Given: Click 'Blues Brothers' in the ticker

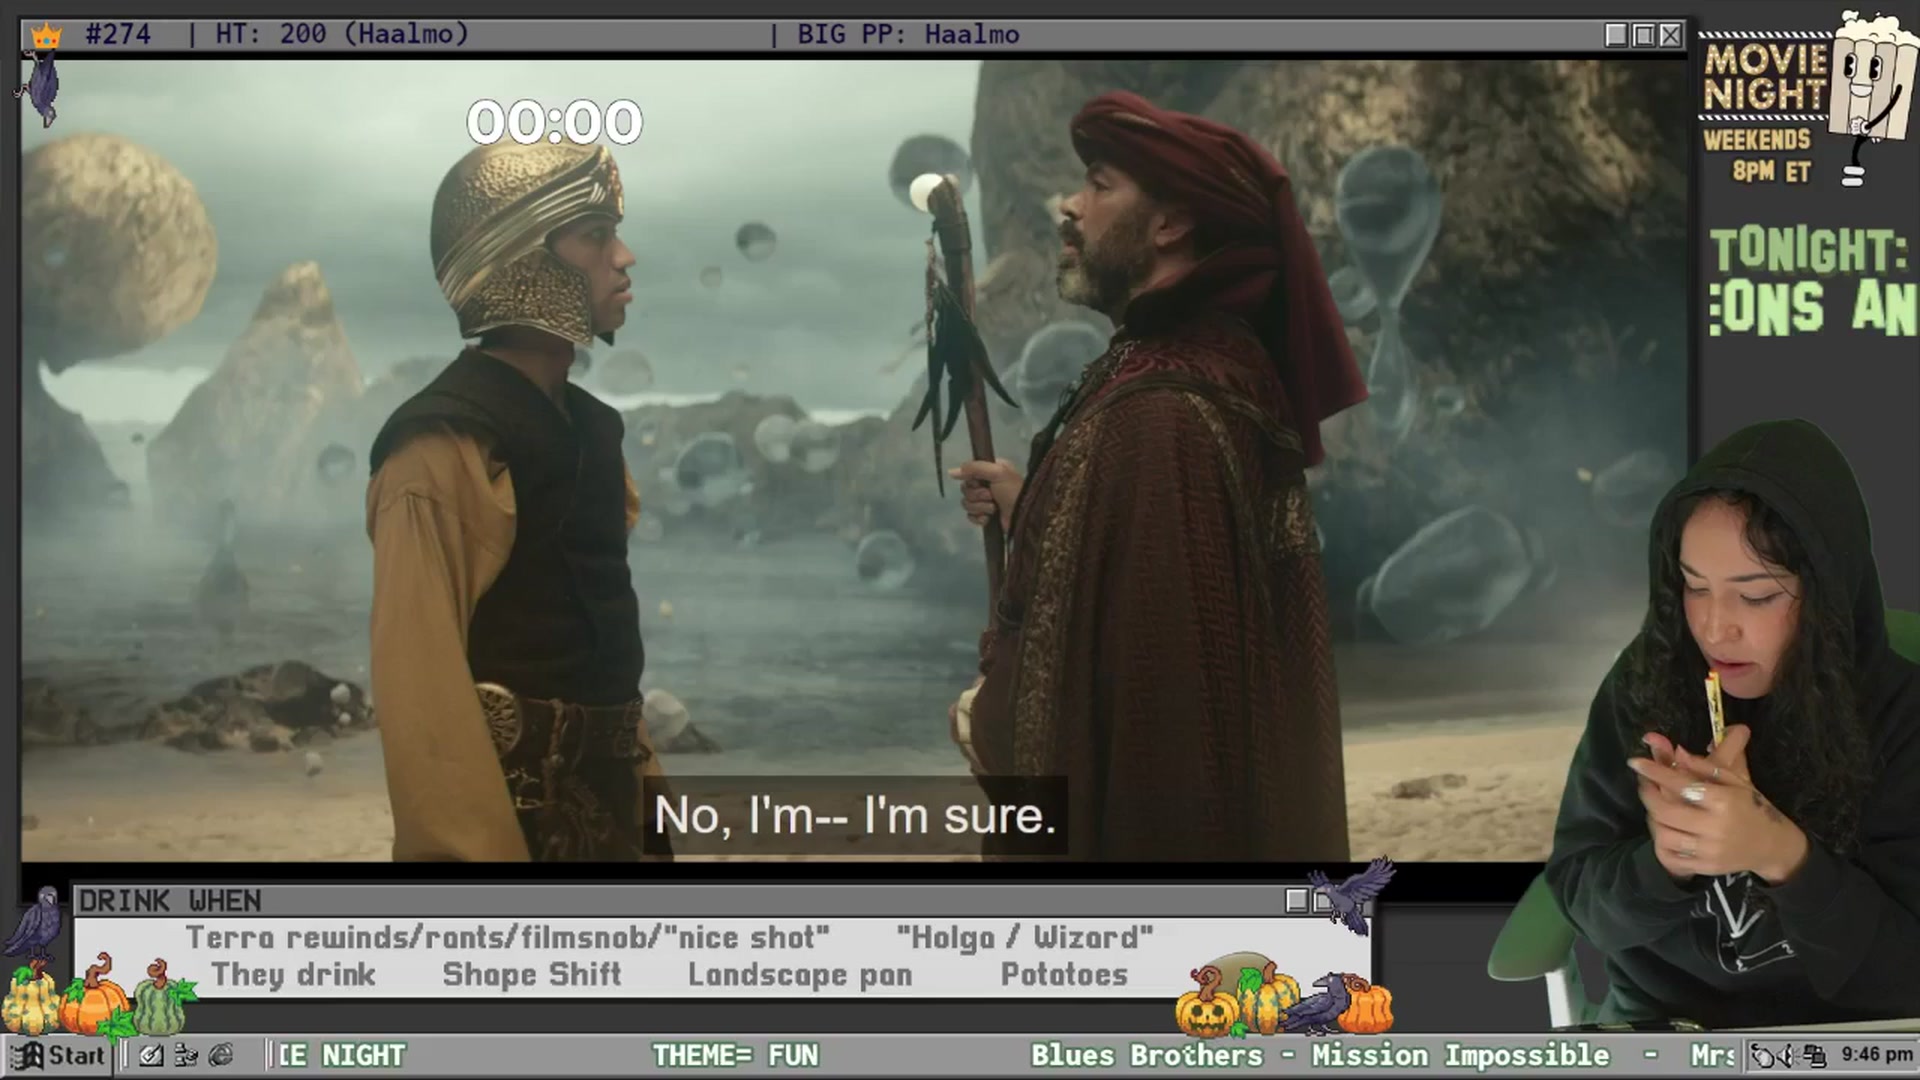Looking at the screenshot, I should [x=1147, y=1055].
